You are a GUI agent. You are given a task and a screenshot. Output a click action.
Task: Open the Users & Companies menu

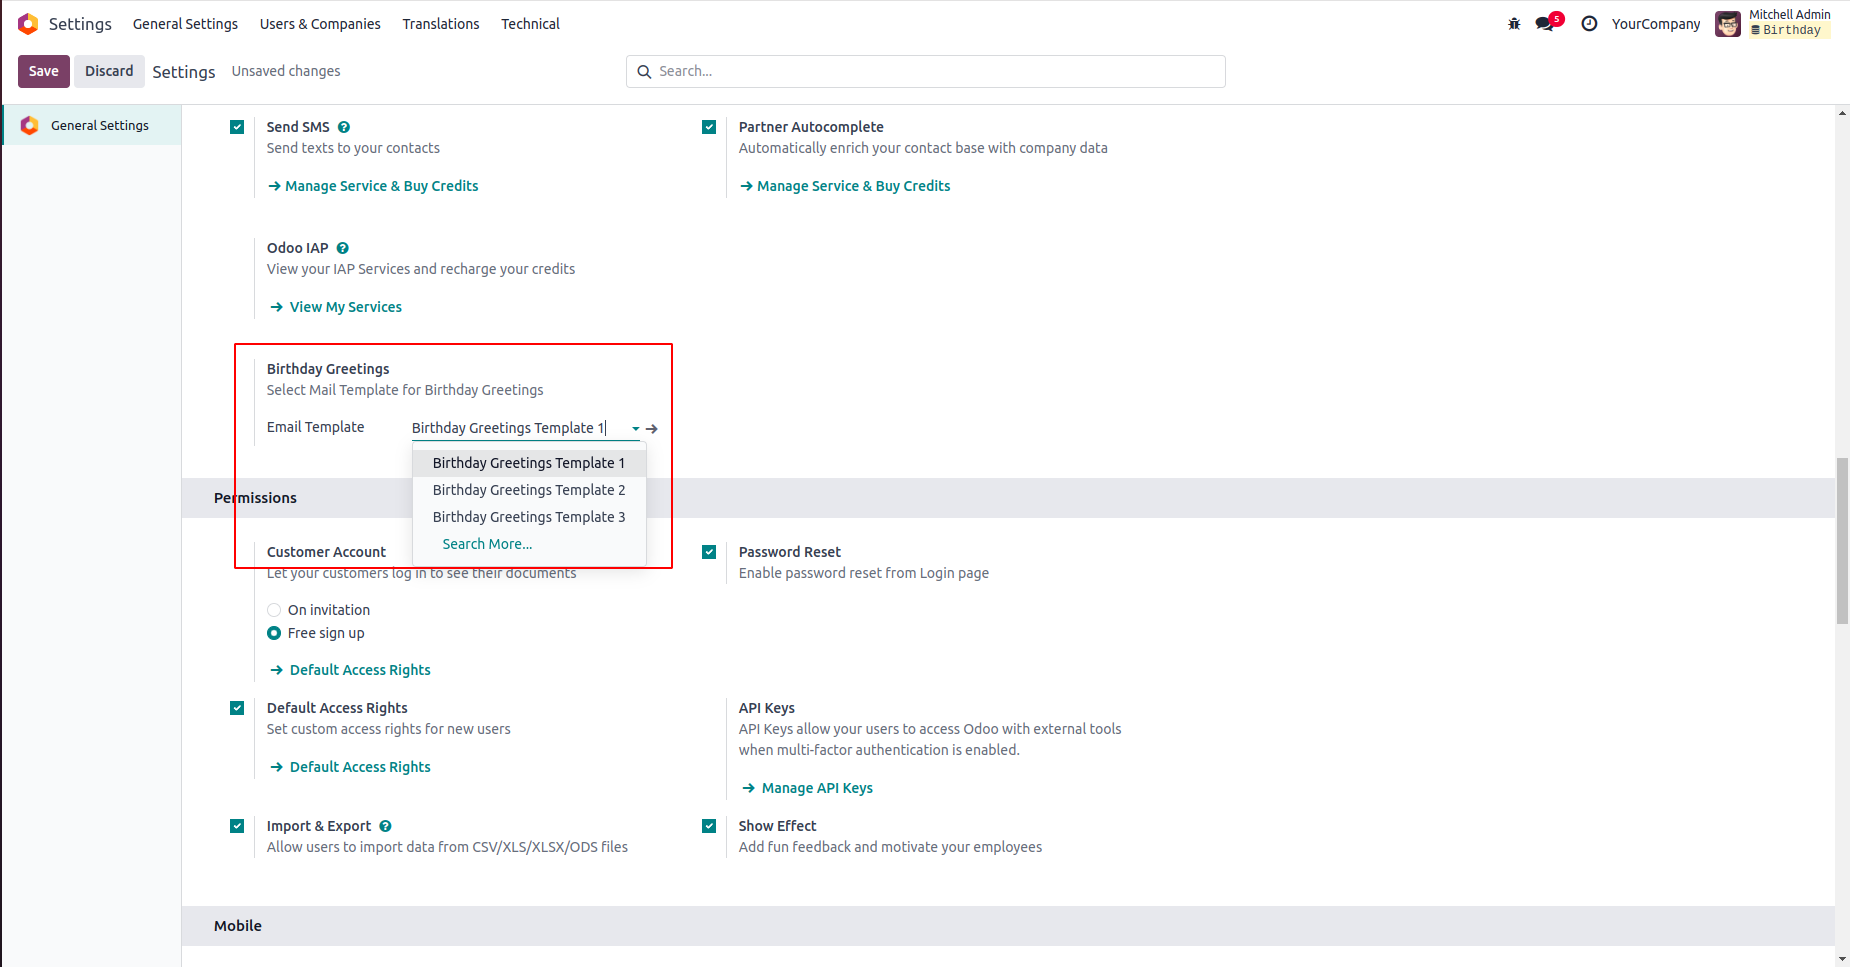pyautogui.click(x=320, y=24)
